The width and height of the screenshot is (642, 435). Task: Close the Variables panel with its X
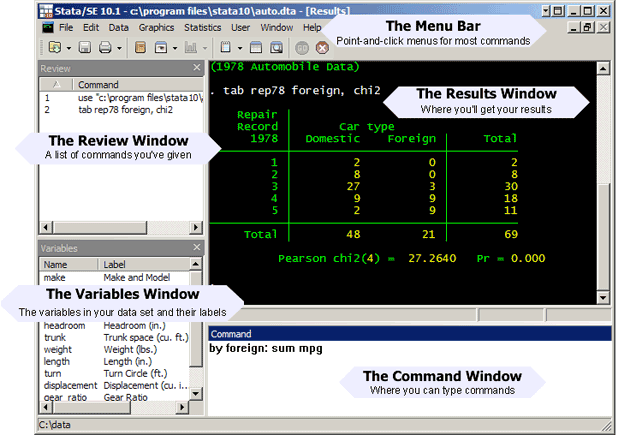197,247
